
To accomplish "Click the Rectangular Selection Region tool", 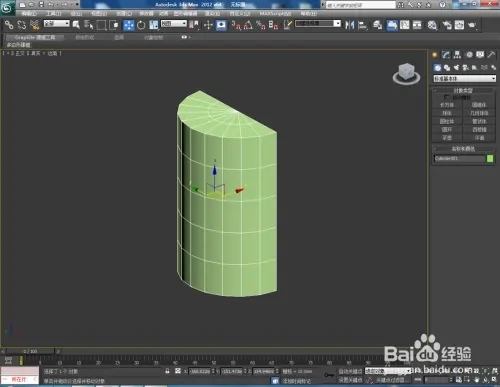I will (101, 25).
